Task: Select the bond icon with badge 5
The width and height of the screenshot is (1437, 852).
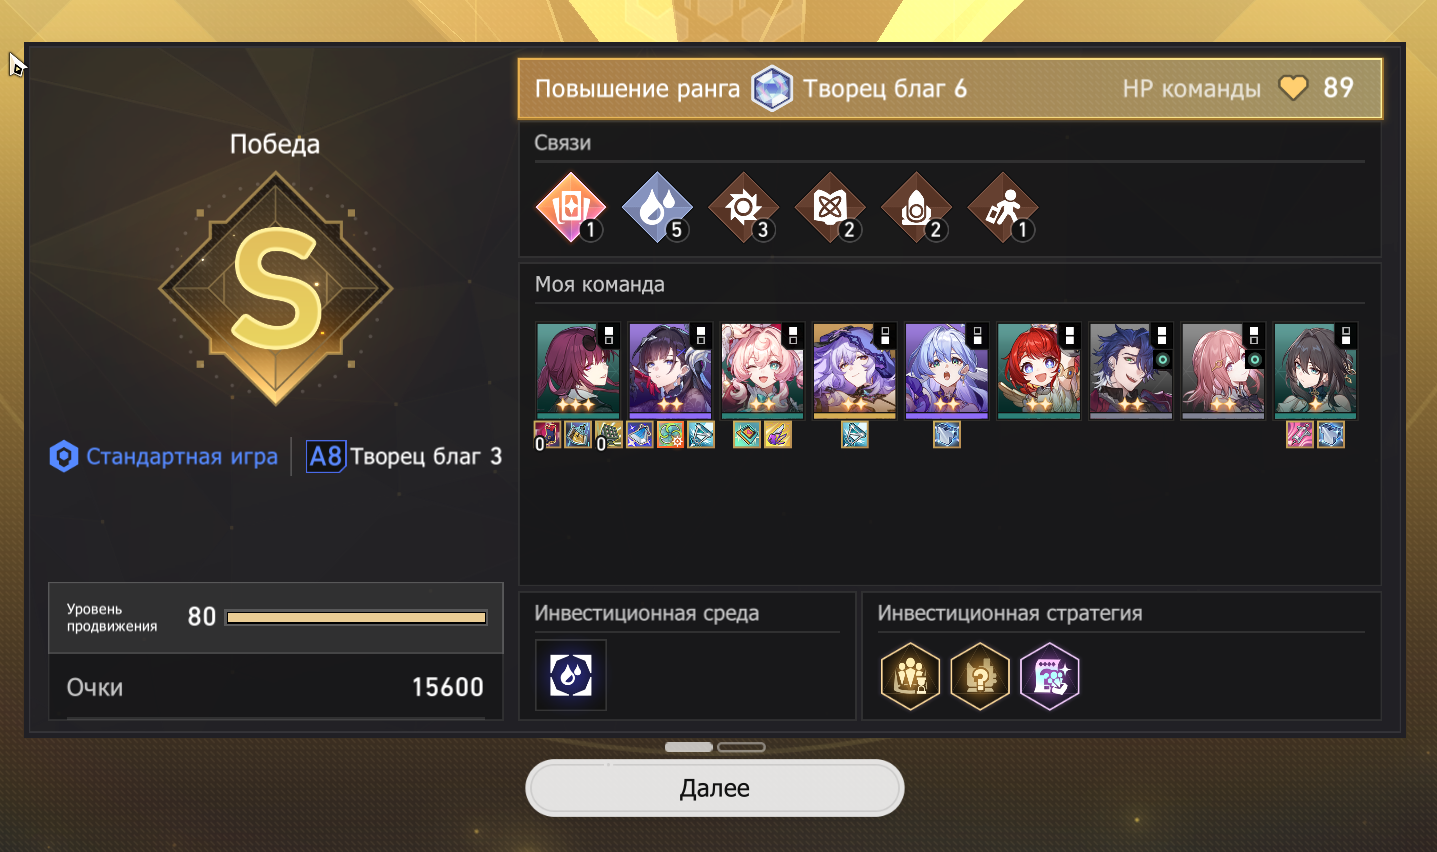Action: point(657,208)
